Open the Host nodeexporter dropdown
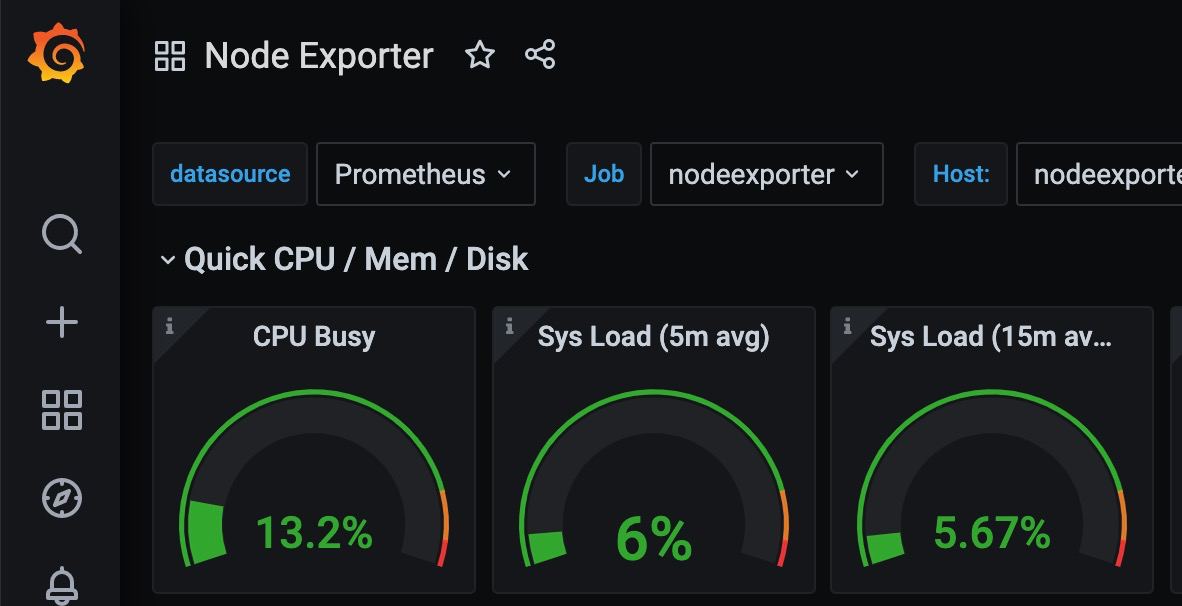 [x=1099, y=174]
